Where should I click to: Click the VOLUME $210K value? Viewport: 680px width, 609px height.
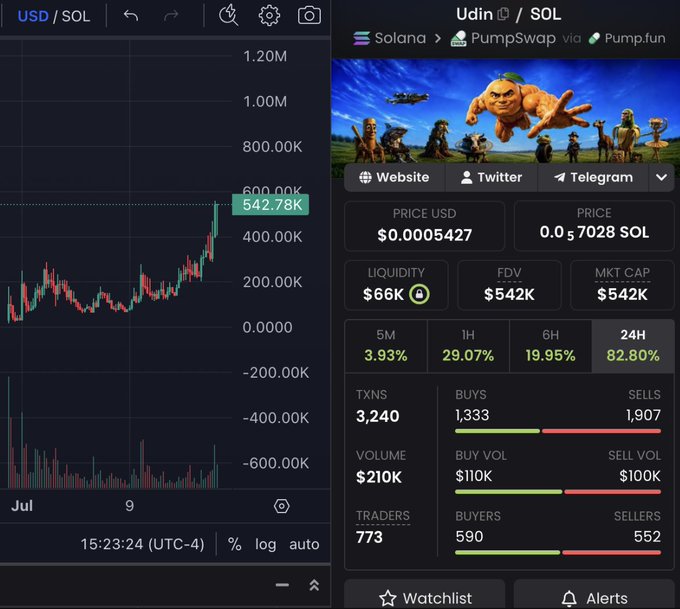(379, 477)
